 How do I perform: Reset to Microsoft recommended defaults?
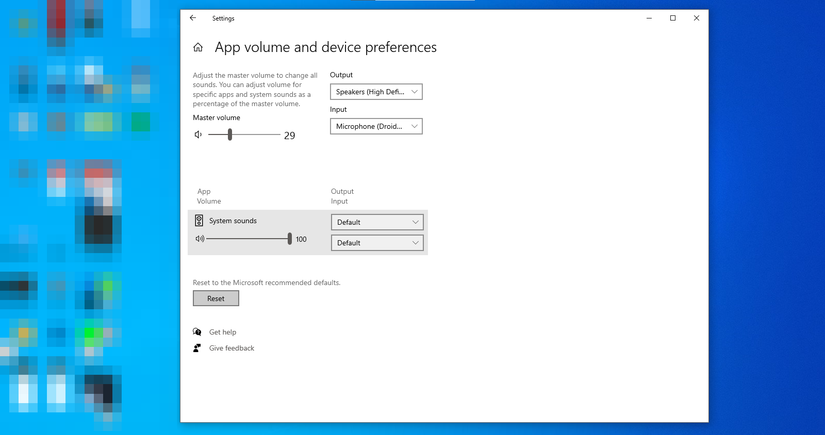(216, 298)
